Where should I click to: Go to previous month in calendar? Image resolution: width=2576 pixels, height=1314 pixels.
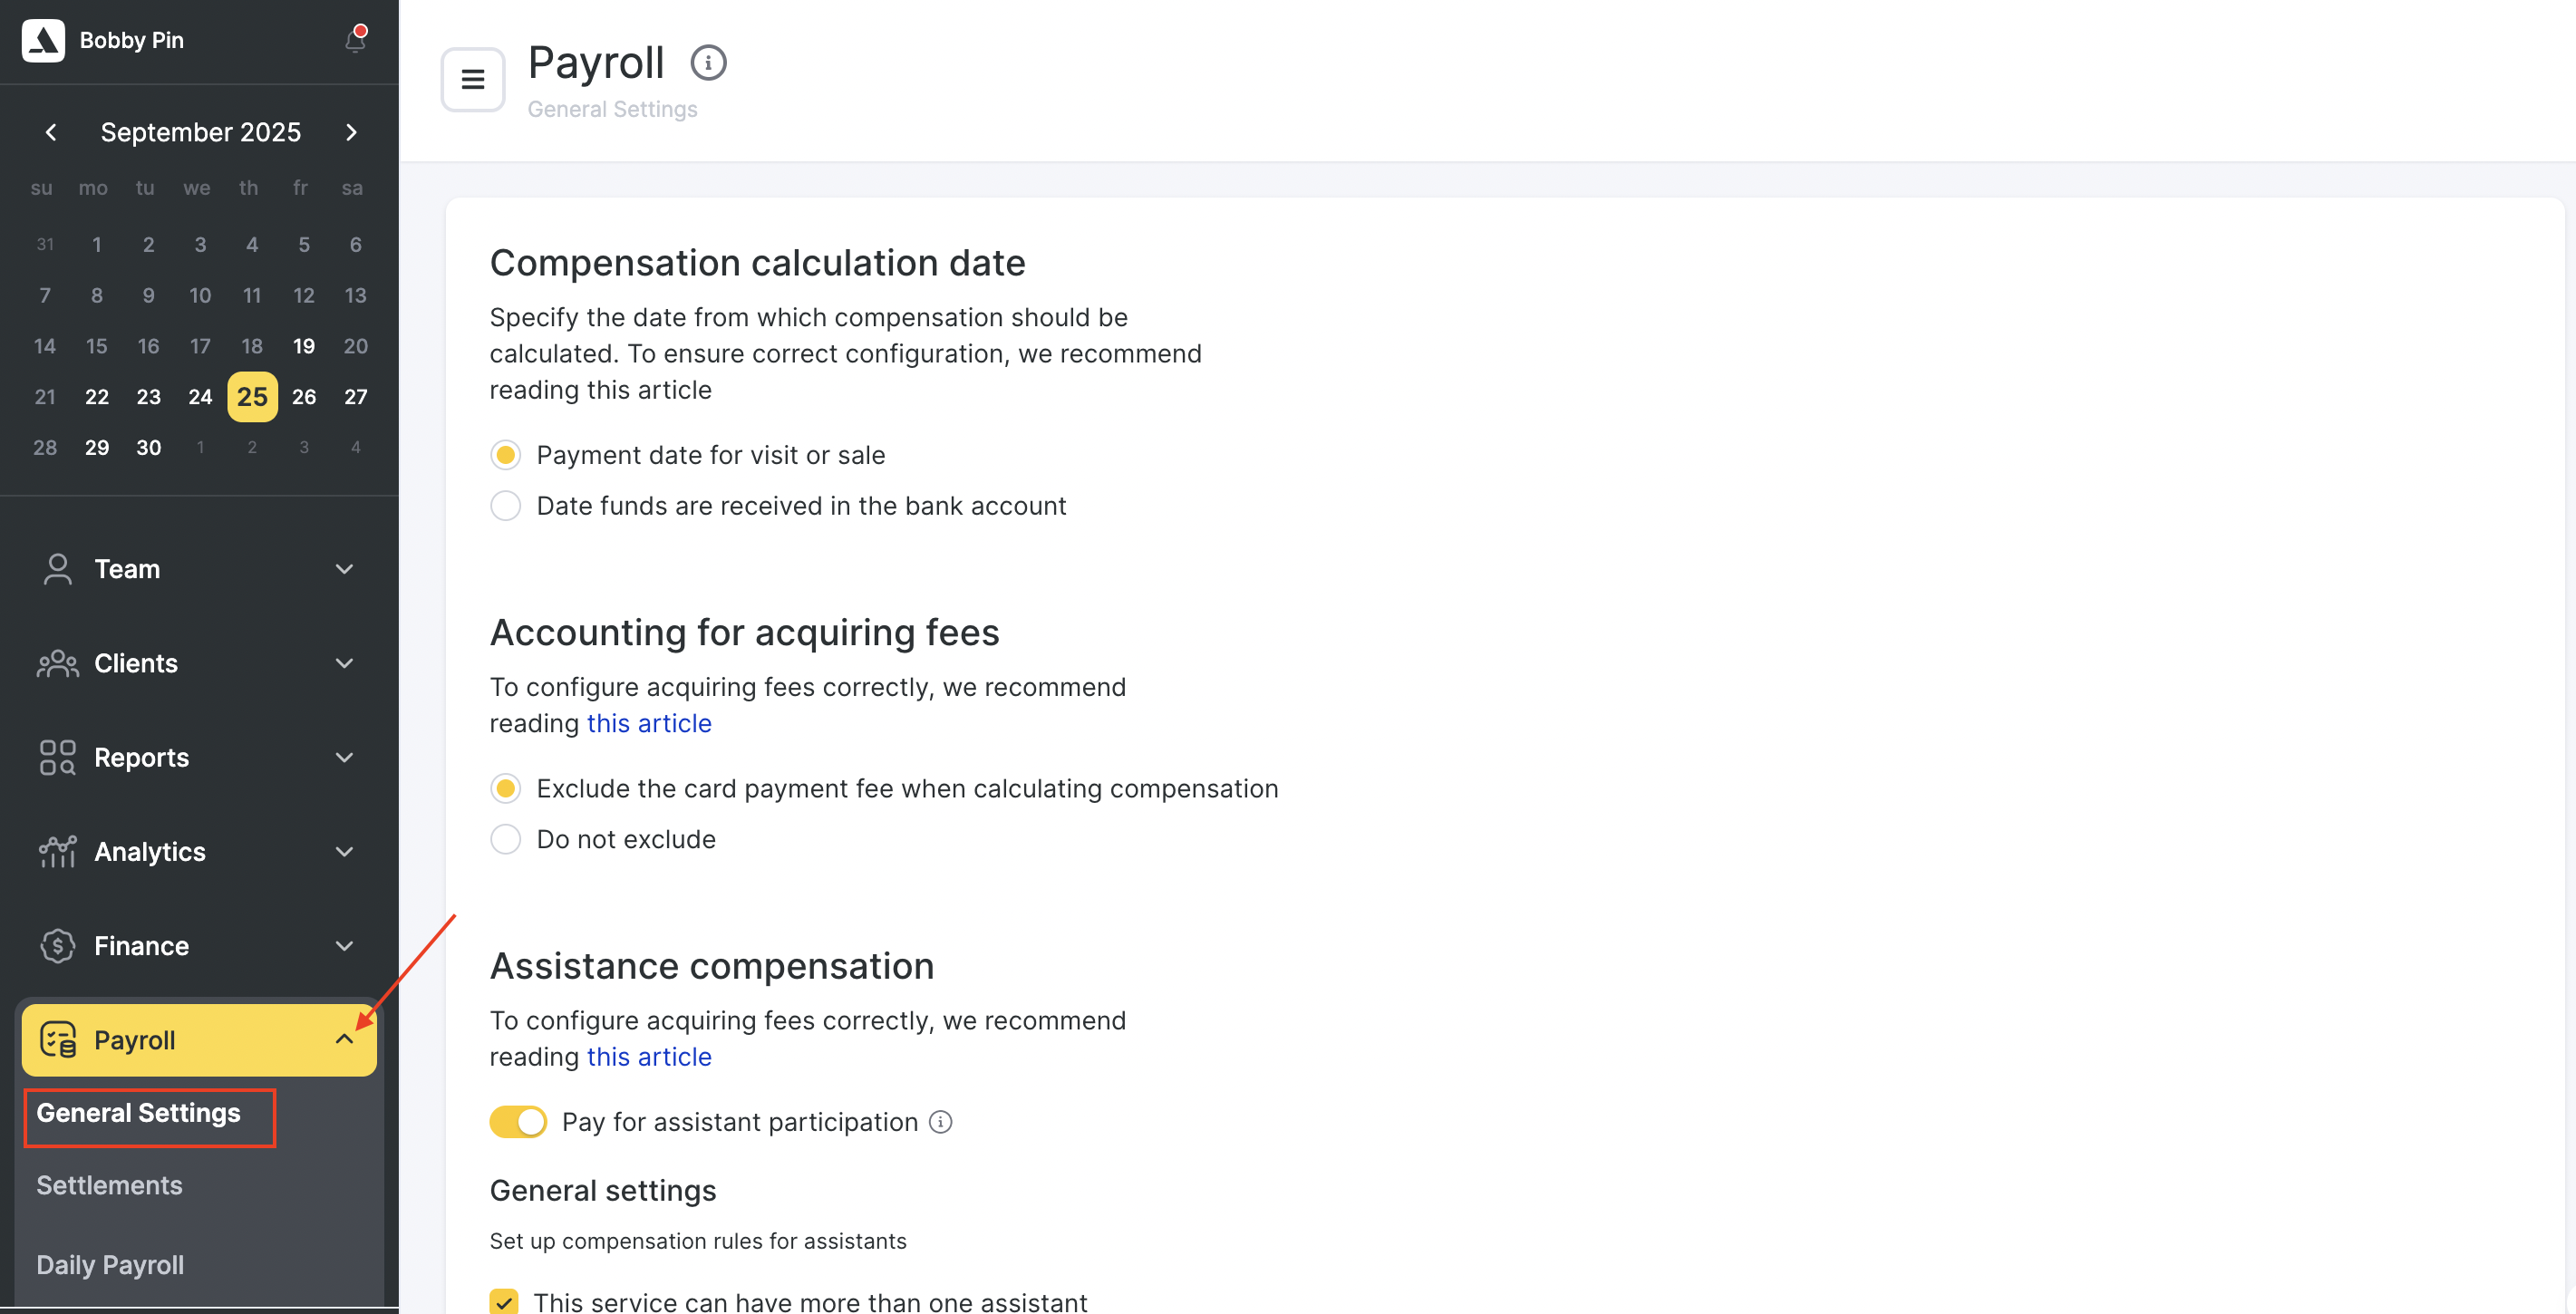(x=51, y=132)
